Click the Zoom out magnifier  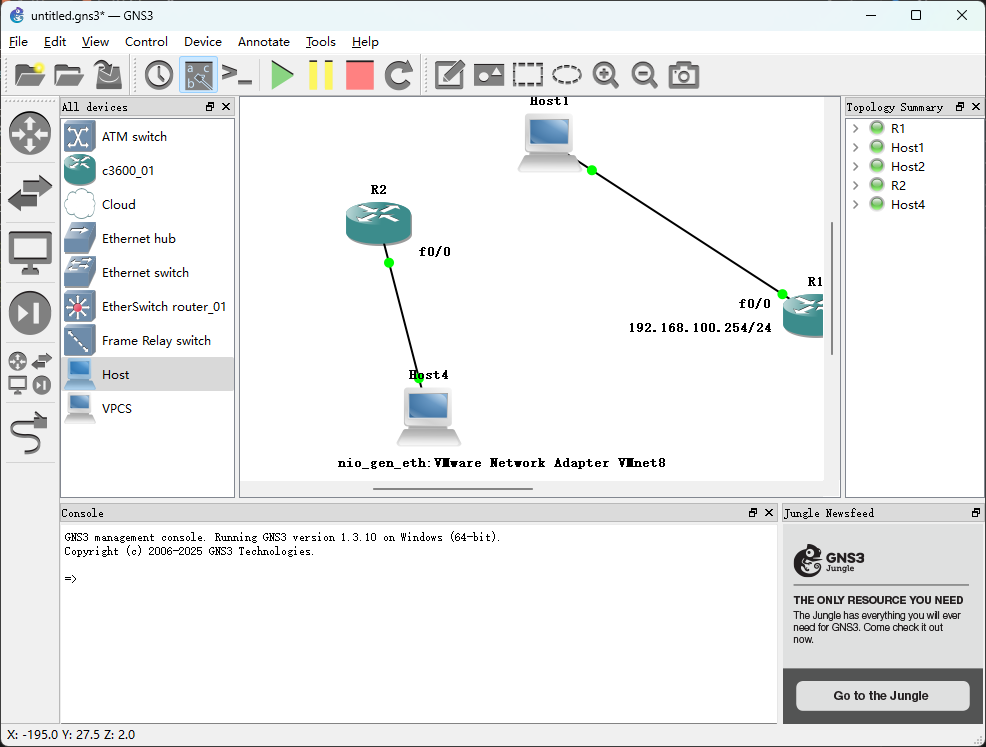point(645,75)
